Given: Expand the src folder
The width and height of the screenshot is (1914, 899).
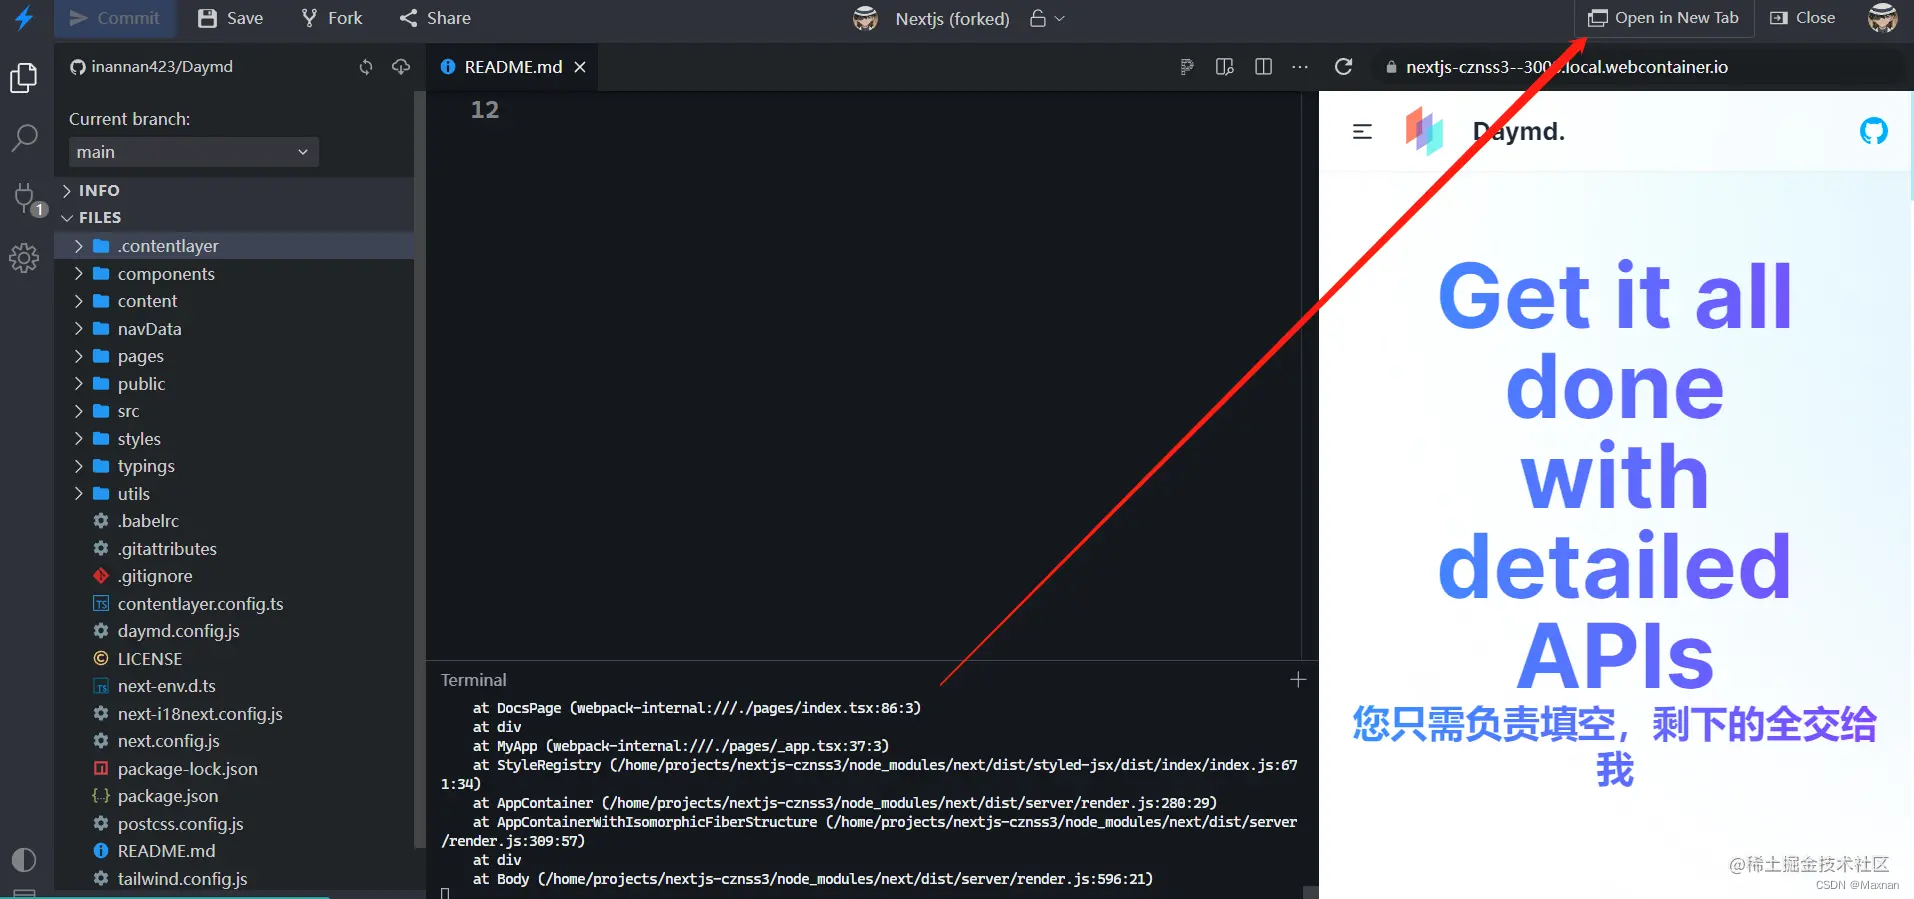Looking at the screenshot, I should 234,411.
